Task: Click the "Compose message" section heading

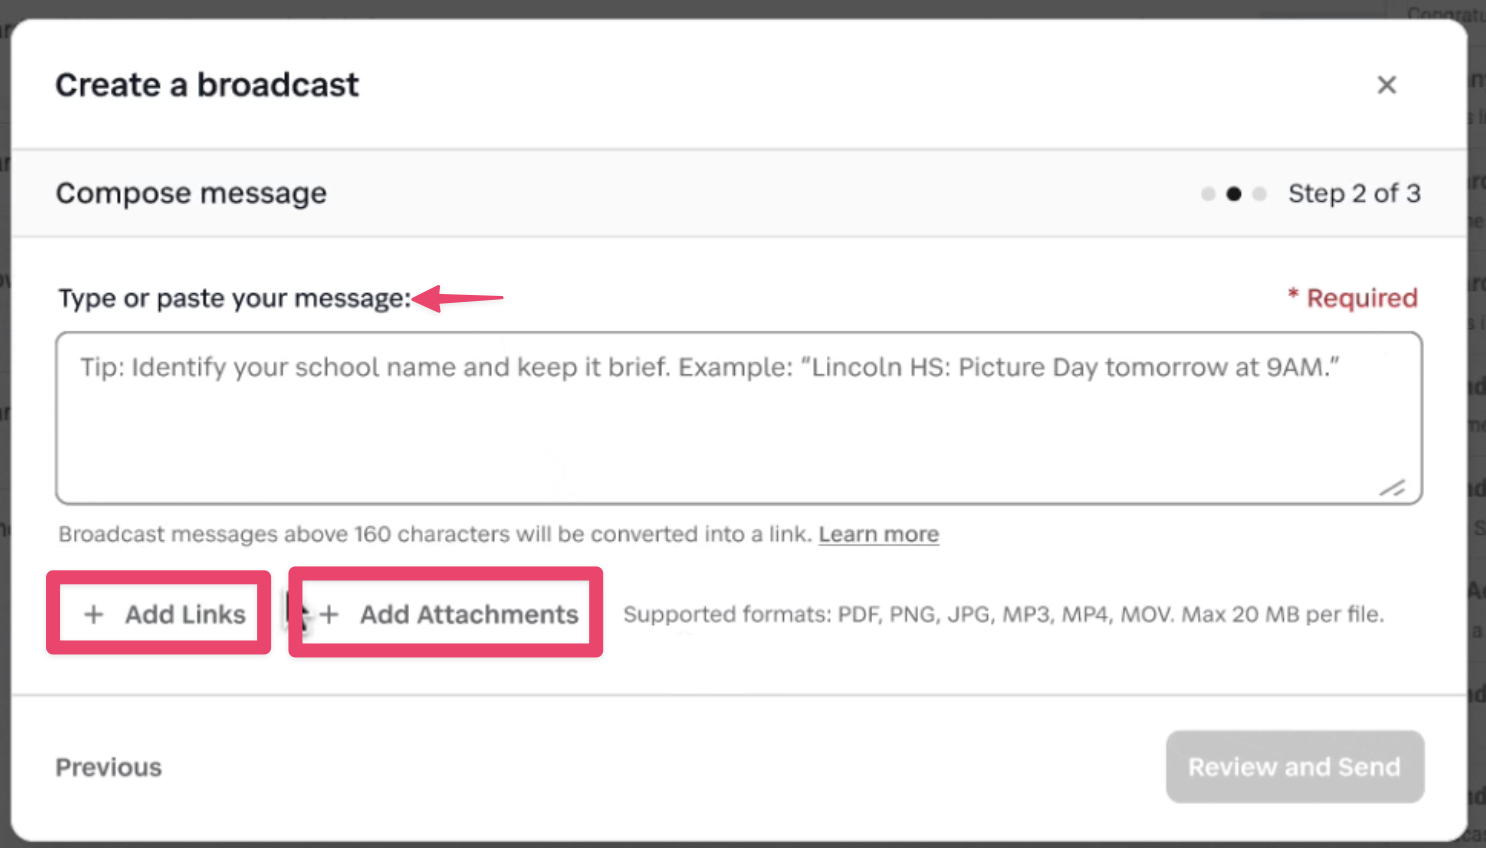Action: [x=191, y=193]
